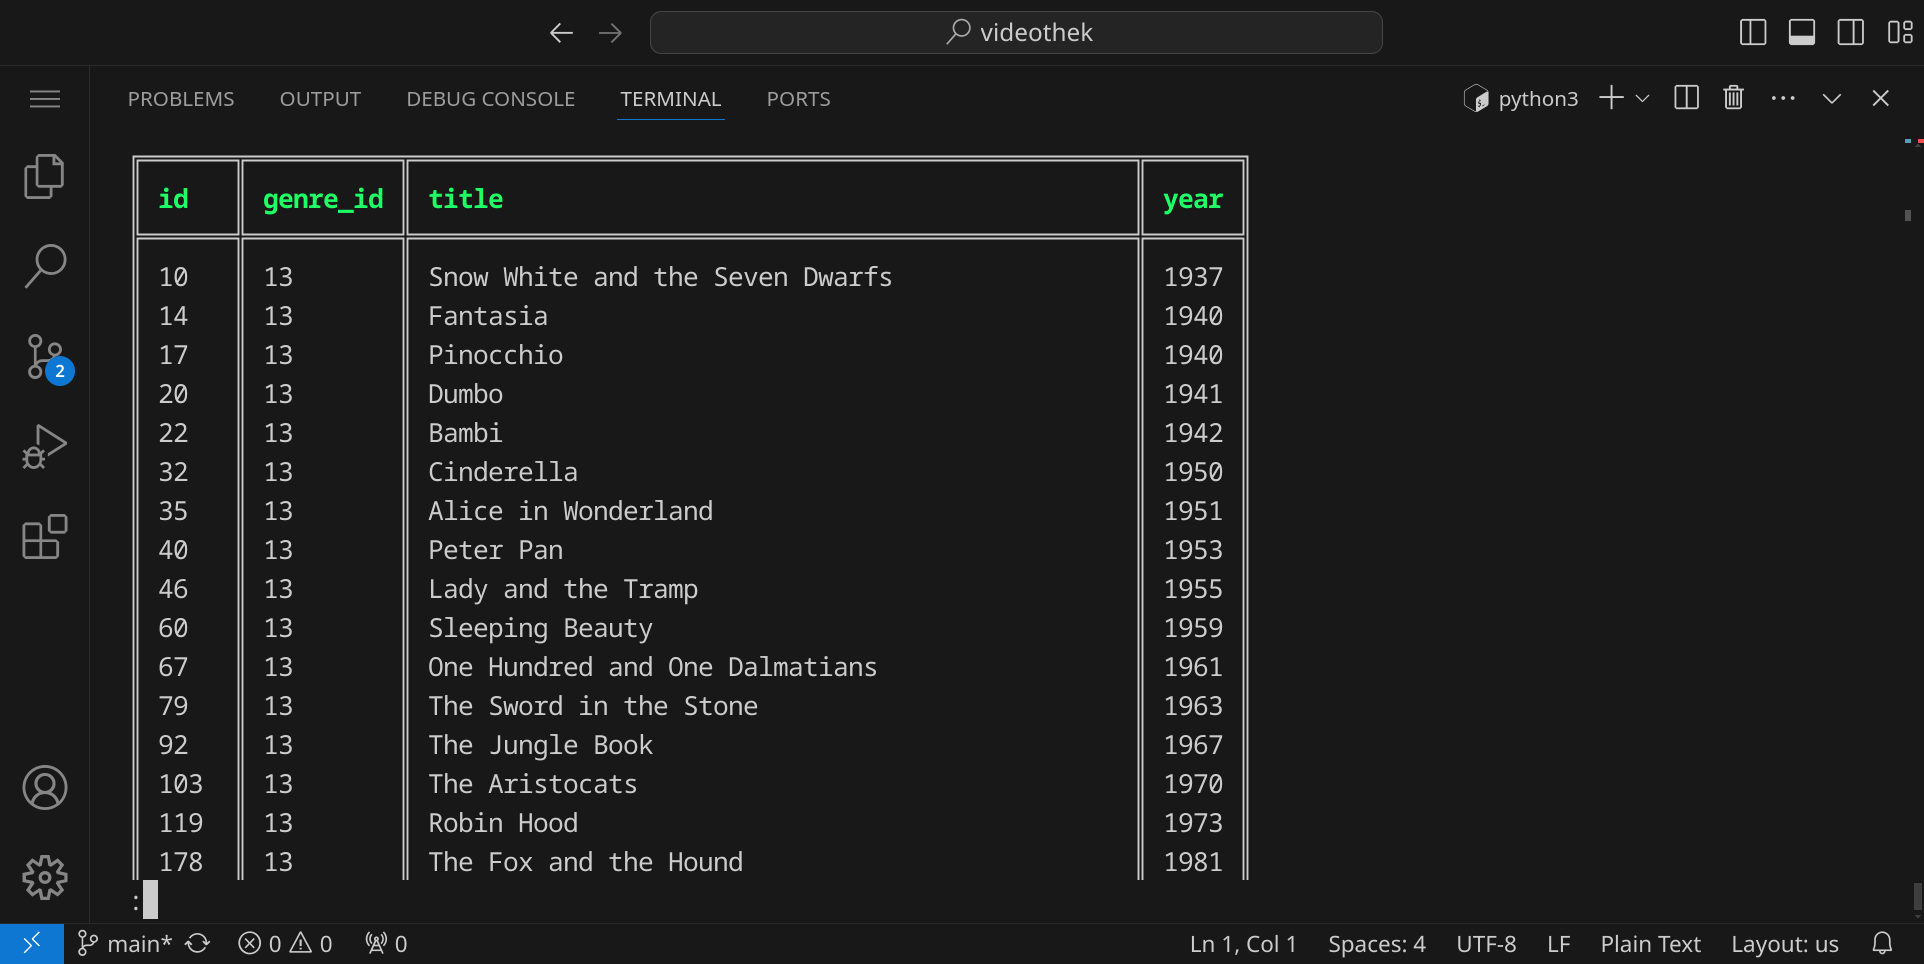Open the terminal more actions ellipsis menu
Image resolution: width=1924 pixels, height=964 pixels.
click(x=1782, y=98)
